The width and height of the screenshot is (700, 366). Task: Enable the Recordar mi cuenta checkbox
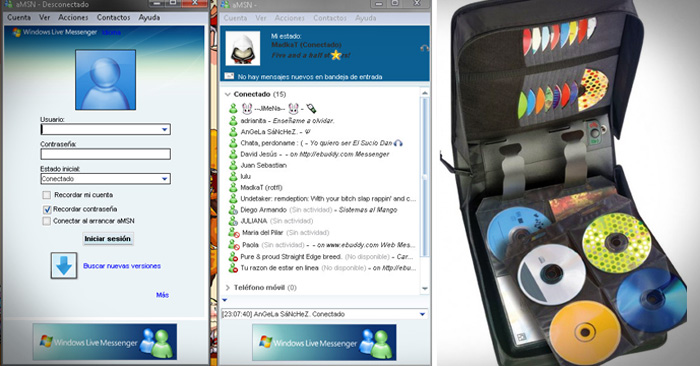[x=46, y=195]
